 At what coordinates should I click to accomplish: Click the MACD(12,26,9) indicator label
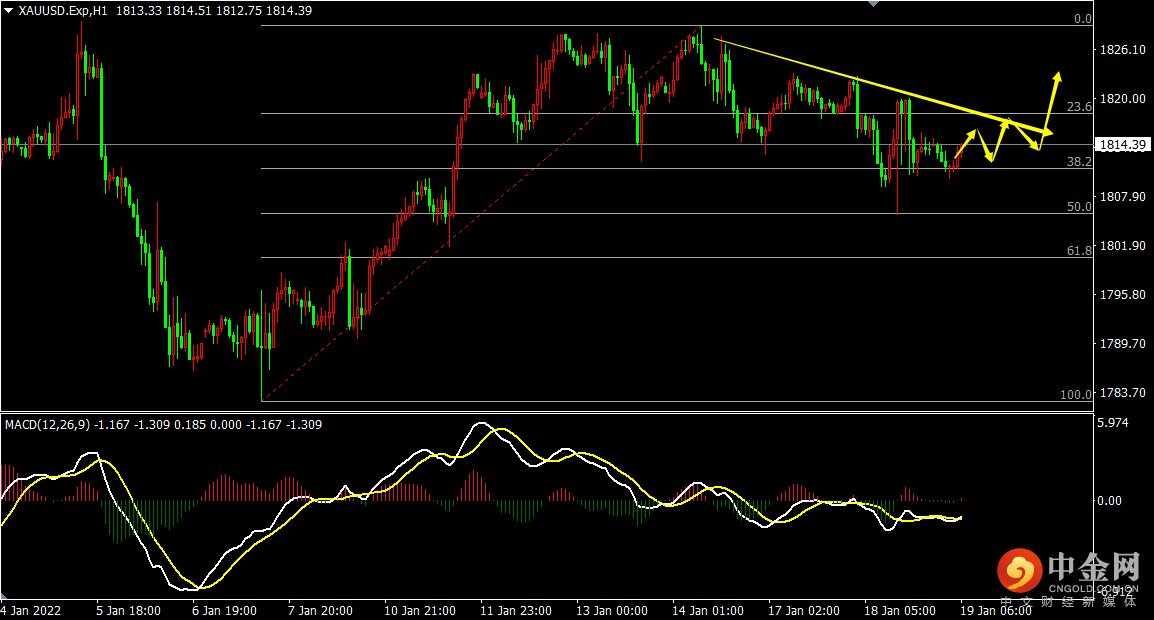click(48, 425)
